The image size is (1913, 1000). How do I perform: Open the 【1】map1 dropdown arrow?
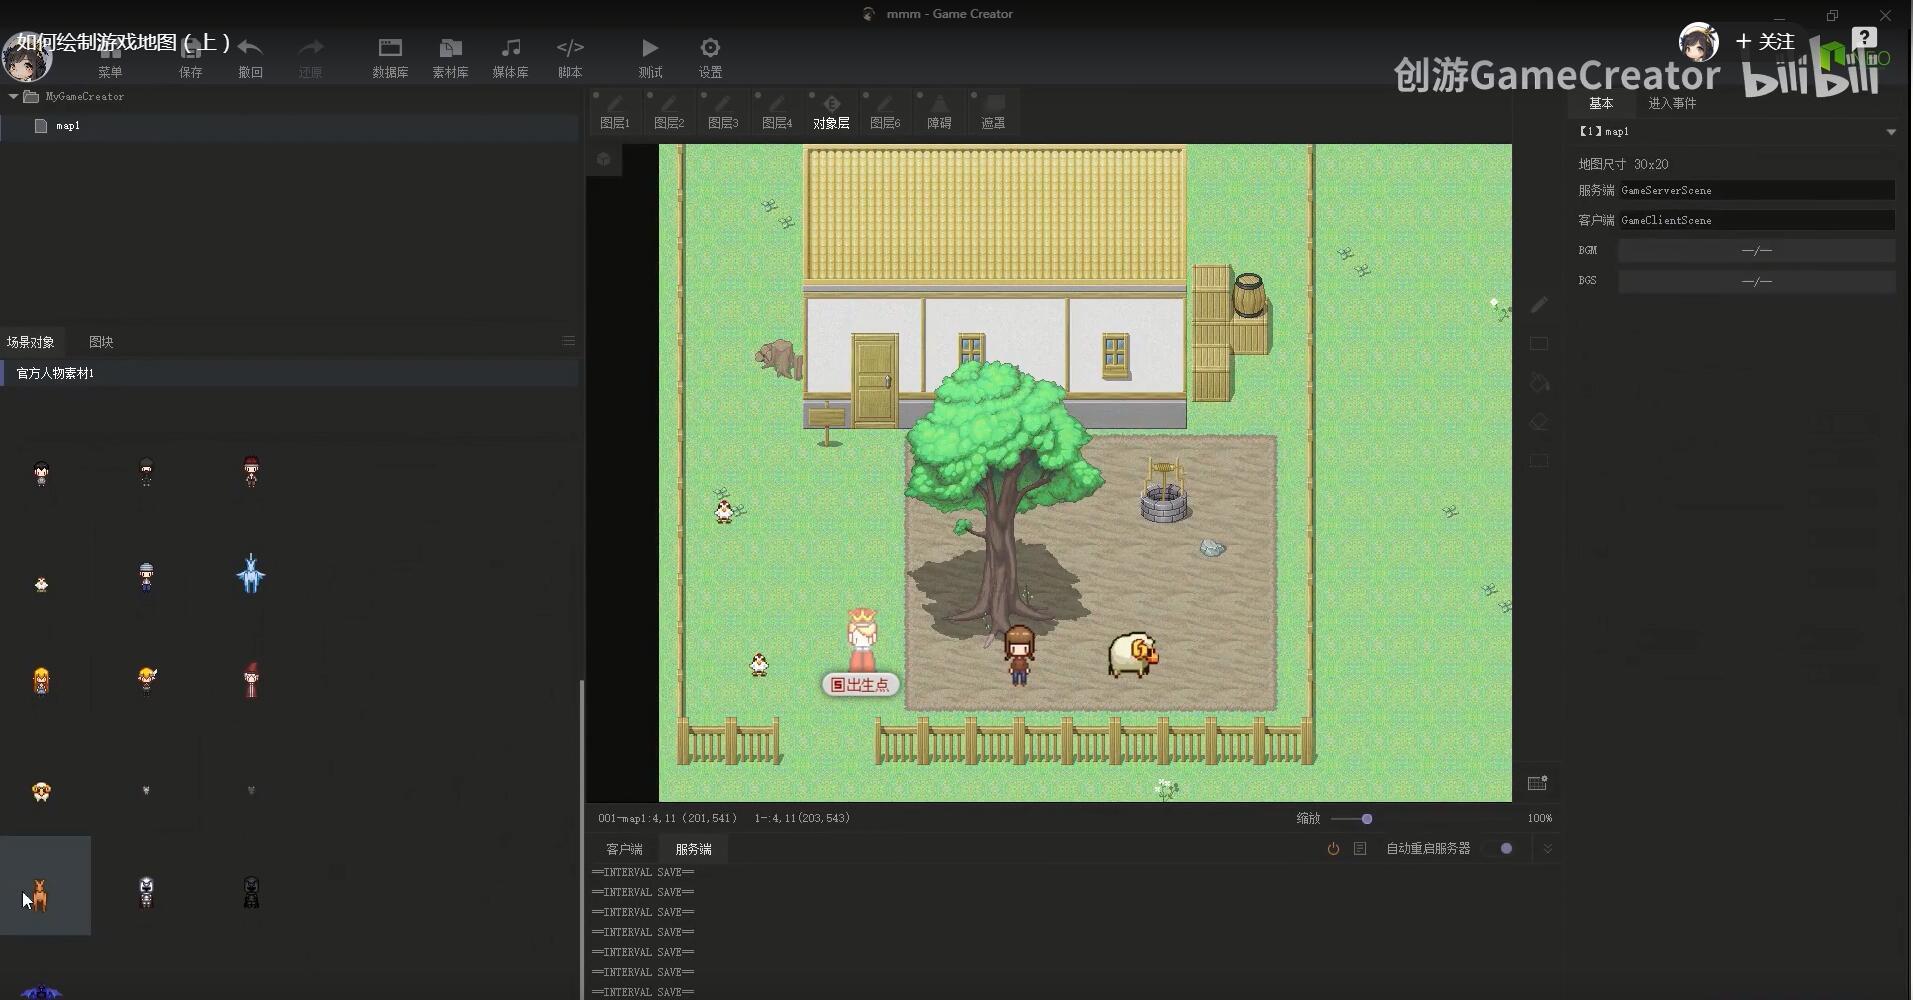[1891, 132]
